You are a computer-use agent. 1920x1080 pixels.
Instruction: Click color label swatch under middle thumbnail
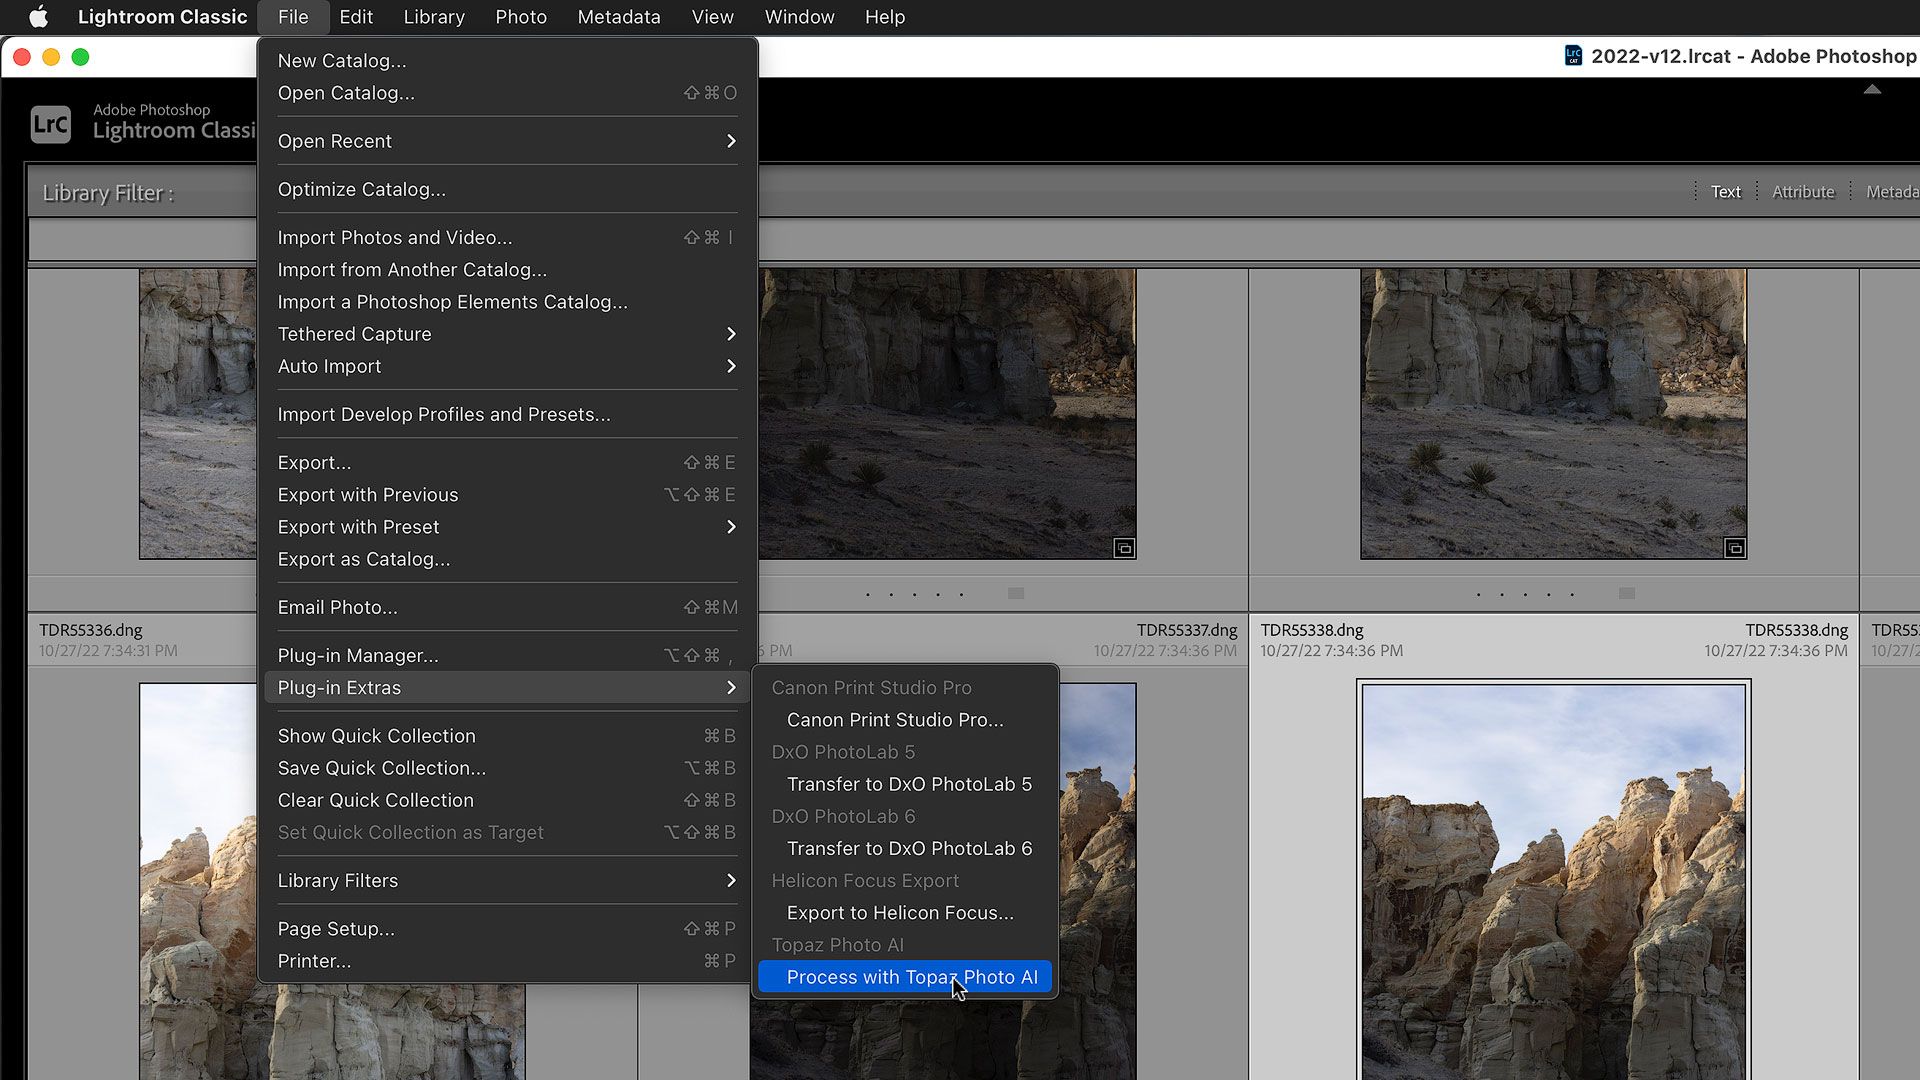point(1016,594)
